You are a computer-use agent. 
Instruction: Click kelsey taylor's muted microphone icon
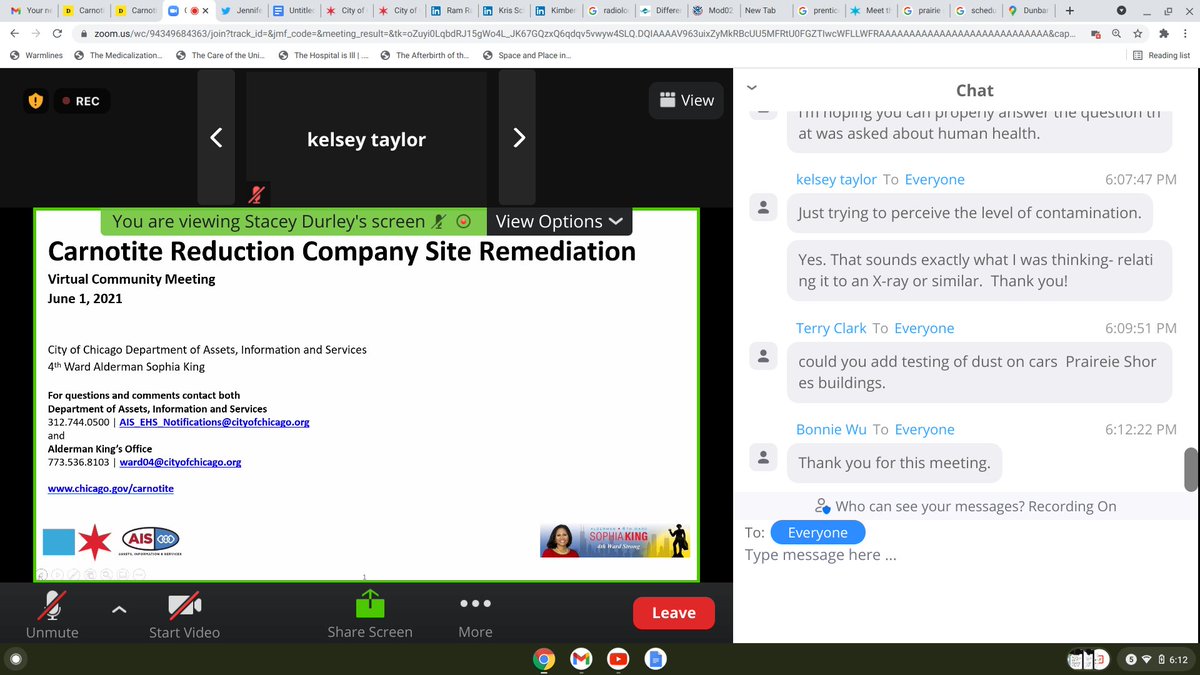258,193
